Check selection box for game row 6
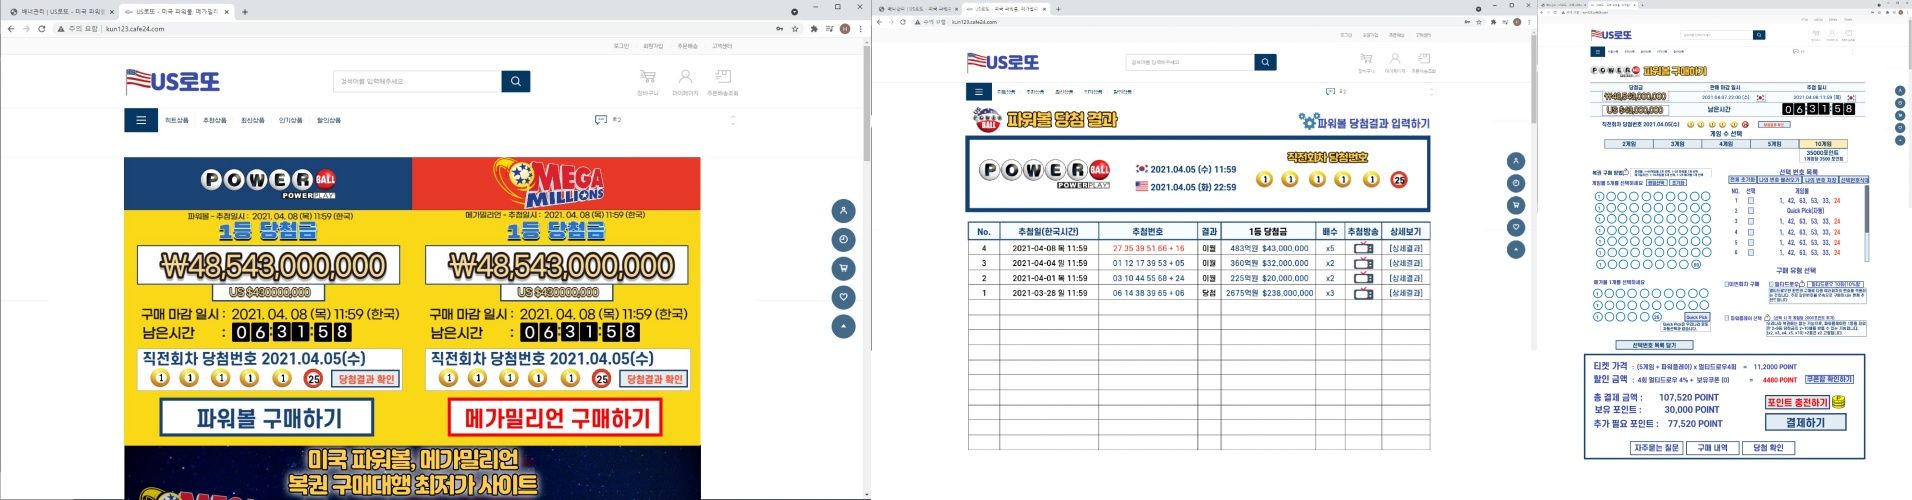The width and height of the screenshot is (1912, 500). click(1750, 253)
